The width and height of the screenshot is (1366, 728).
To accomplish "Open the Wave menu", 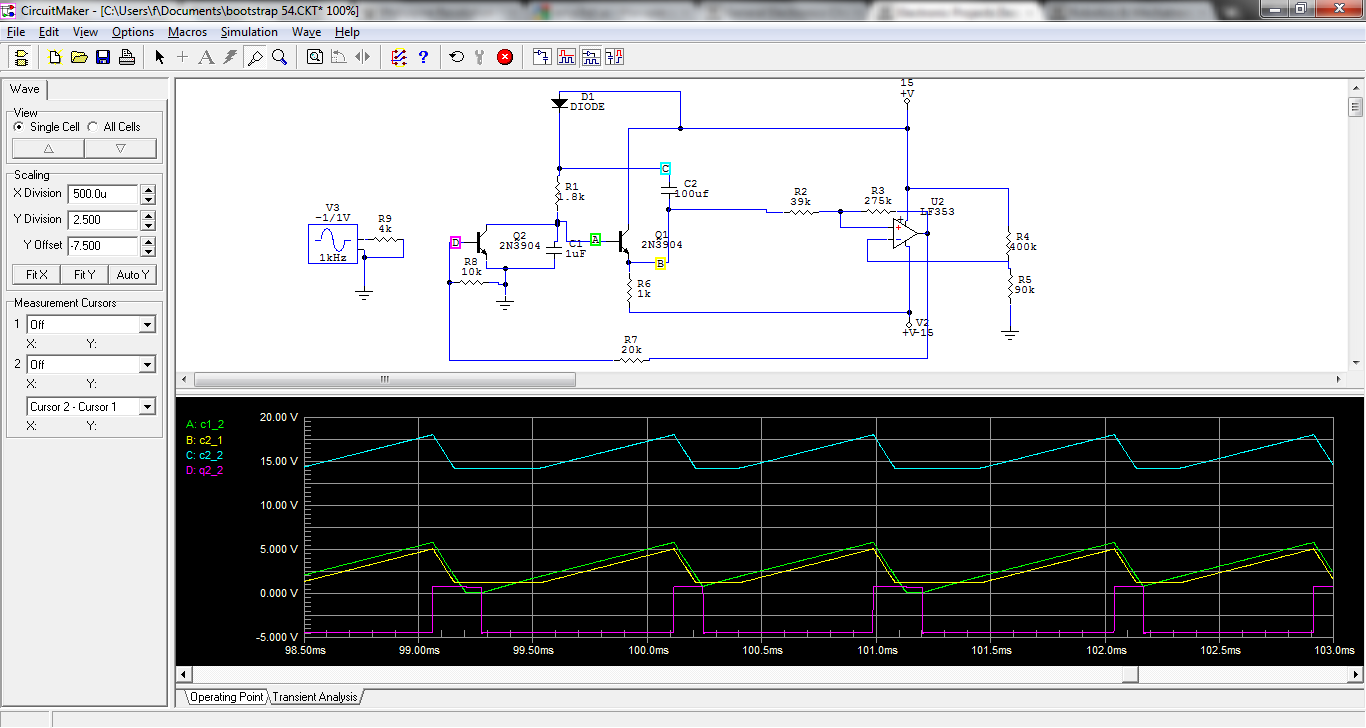I will (x=306, y=32).
